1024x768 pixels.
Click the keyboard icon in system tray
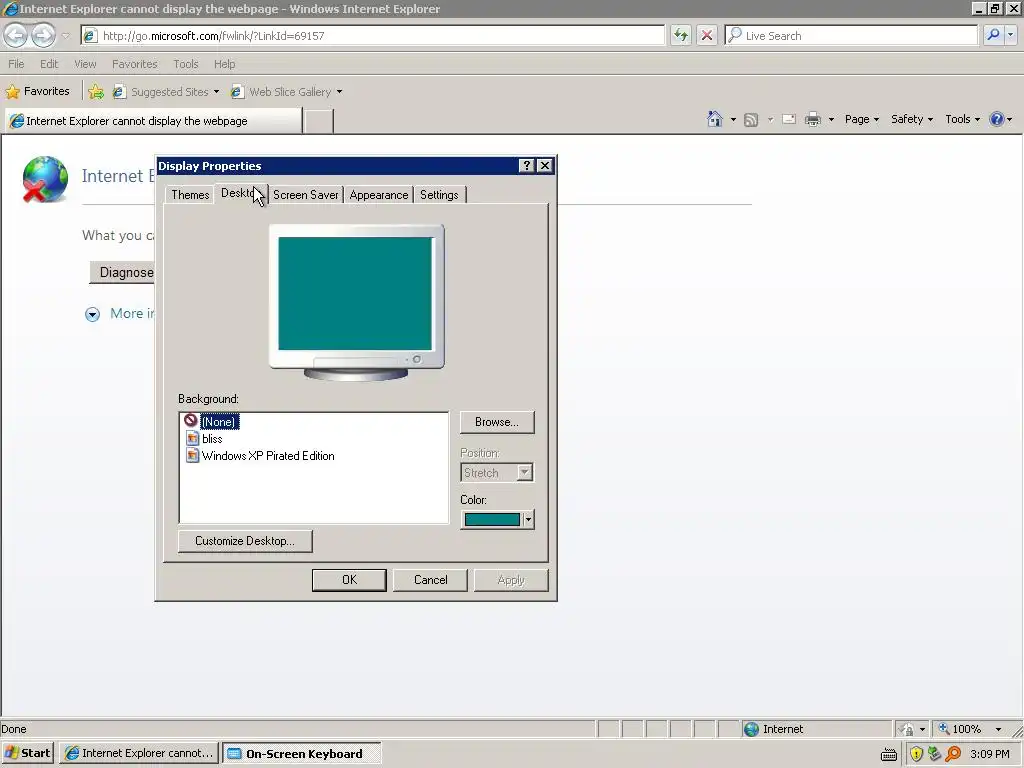(889, 754)
